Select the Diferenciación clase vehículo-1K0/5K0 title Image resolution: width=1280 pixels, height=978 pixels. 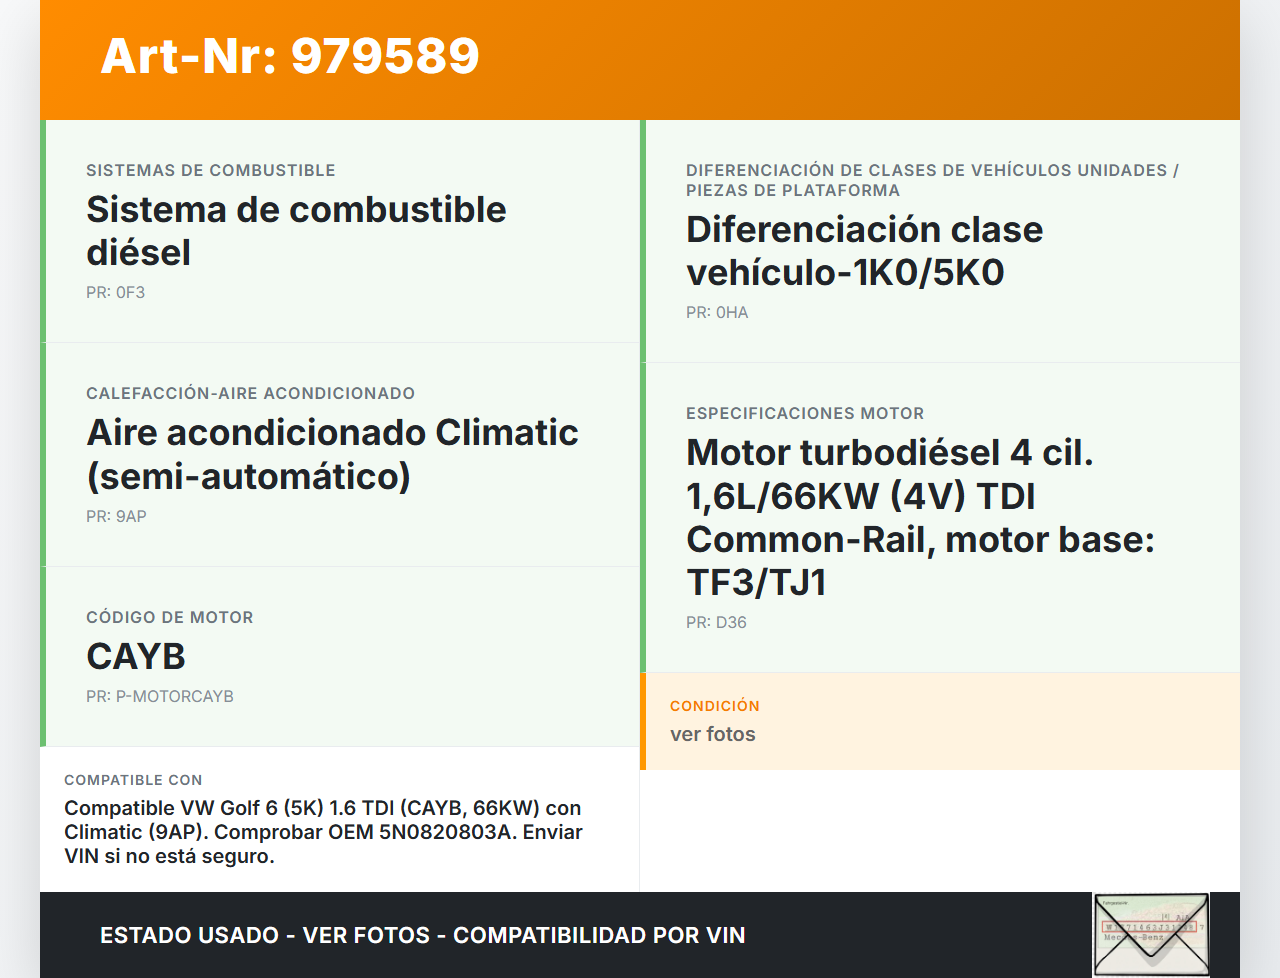[x=864, y=251]
